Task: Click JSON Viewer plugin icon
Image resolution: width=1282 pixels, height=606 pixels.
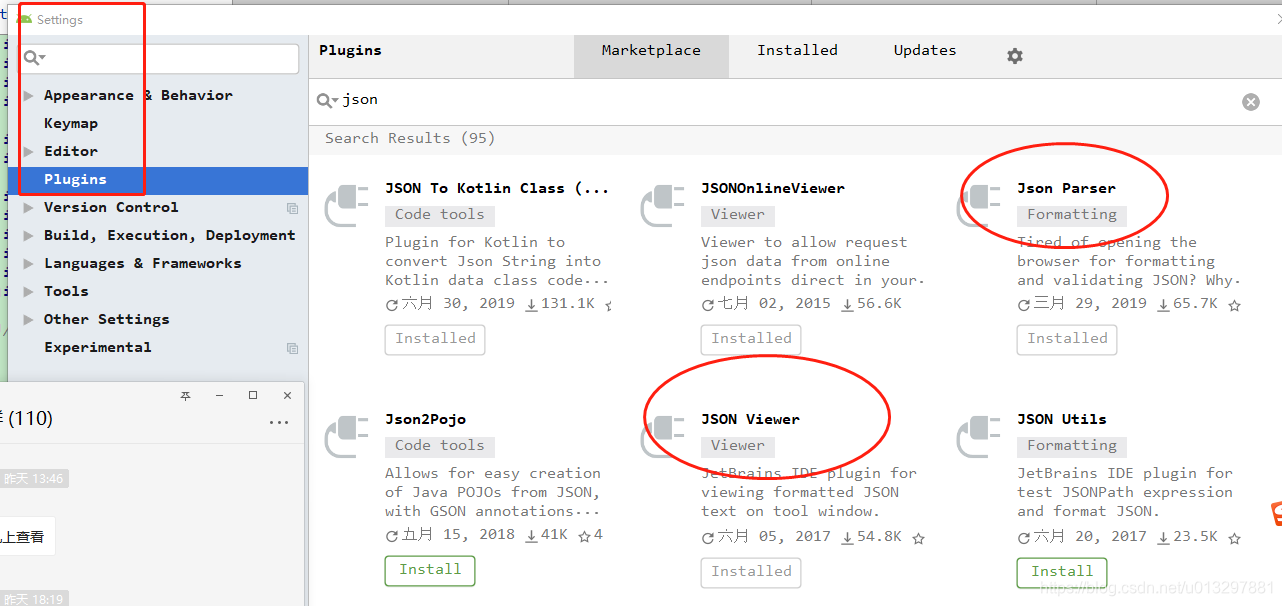Action: 663,437
